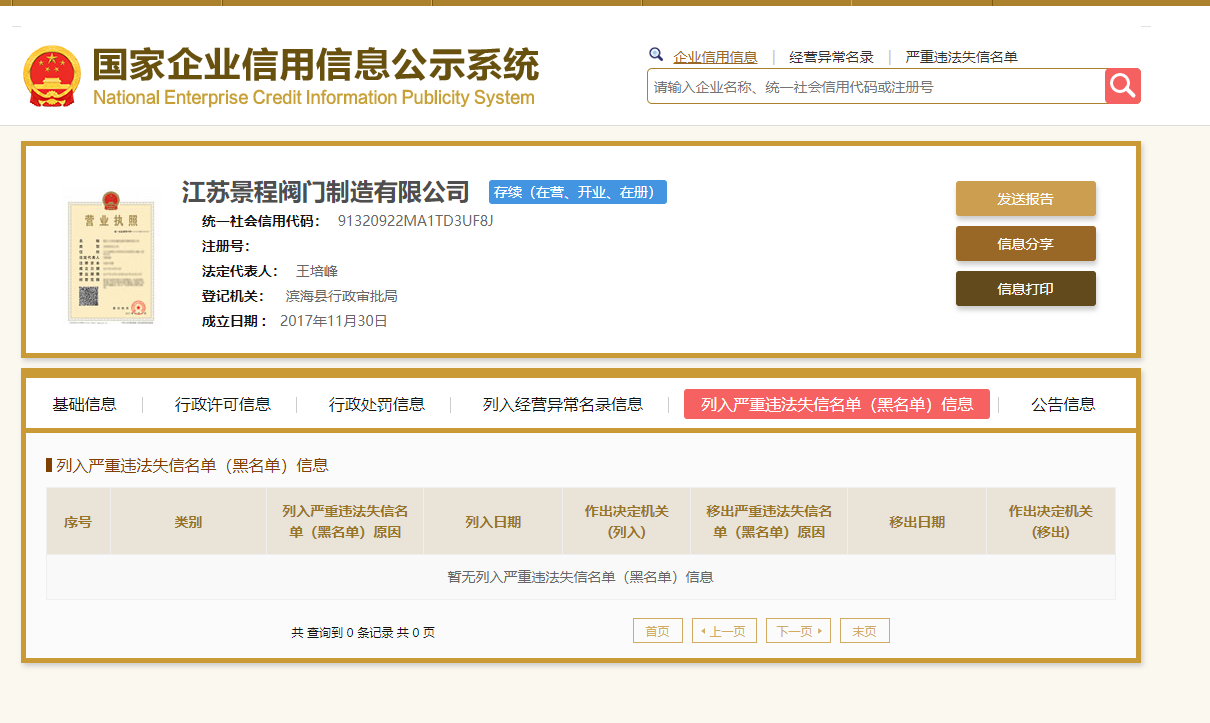Click the 暂无列入严重违法失信名单 empty message
The width and height of the screenshot is (1210, 723).
tap(580, 577)
